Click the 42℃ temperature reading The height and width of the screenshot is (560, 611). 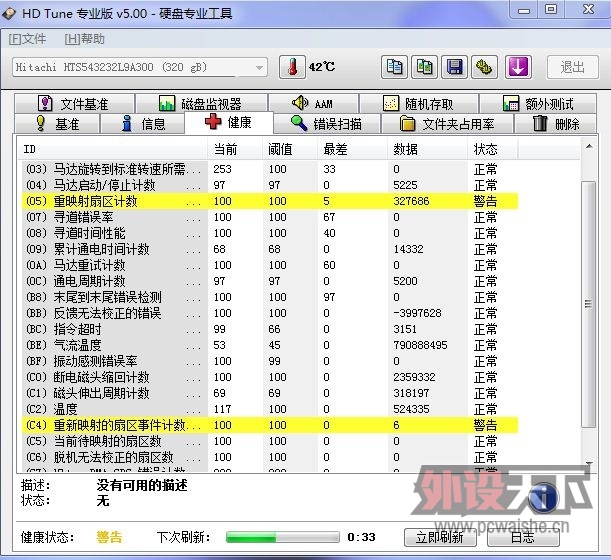click(x=321, y=67)
